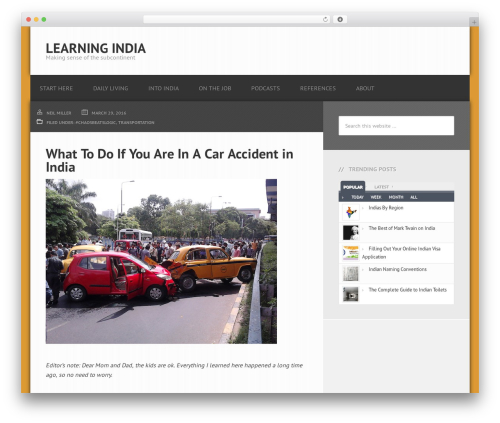This screenshot has height=423, width=500.
Task: Click the subcontinent tagline text
Action: click(90, 58)
